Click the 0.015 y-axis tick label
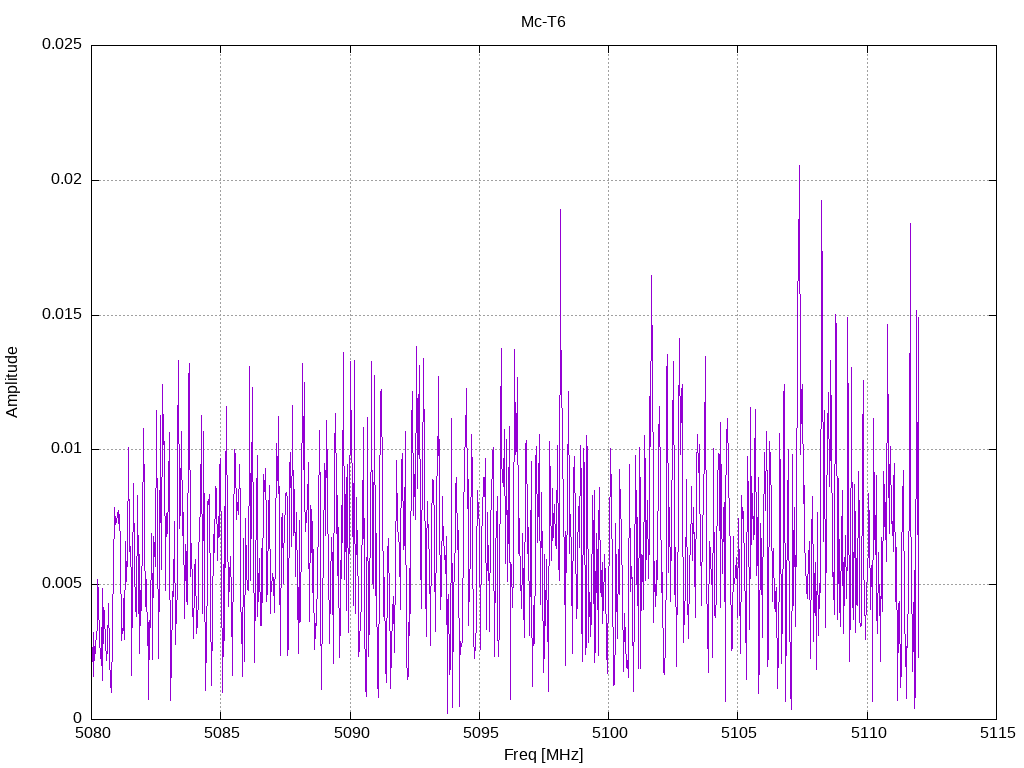 61,315
